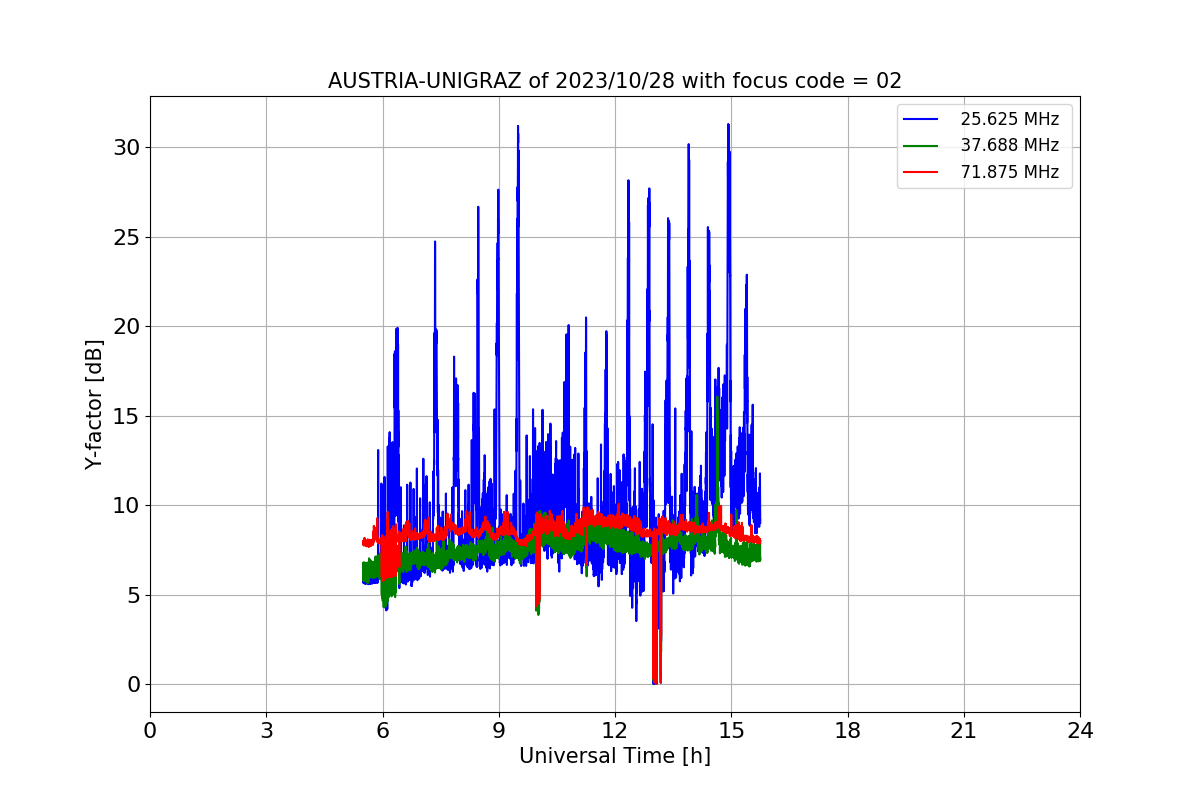The width and height of the screenshot is (1200, 800).
Task: Select the '71.875 MHz' legend label
Action: [1009, 172]
